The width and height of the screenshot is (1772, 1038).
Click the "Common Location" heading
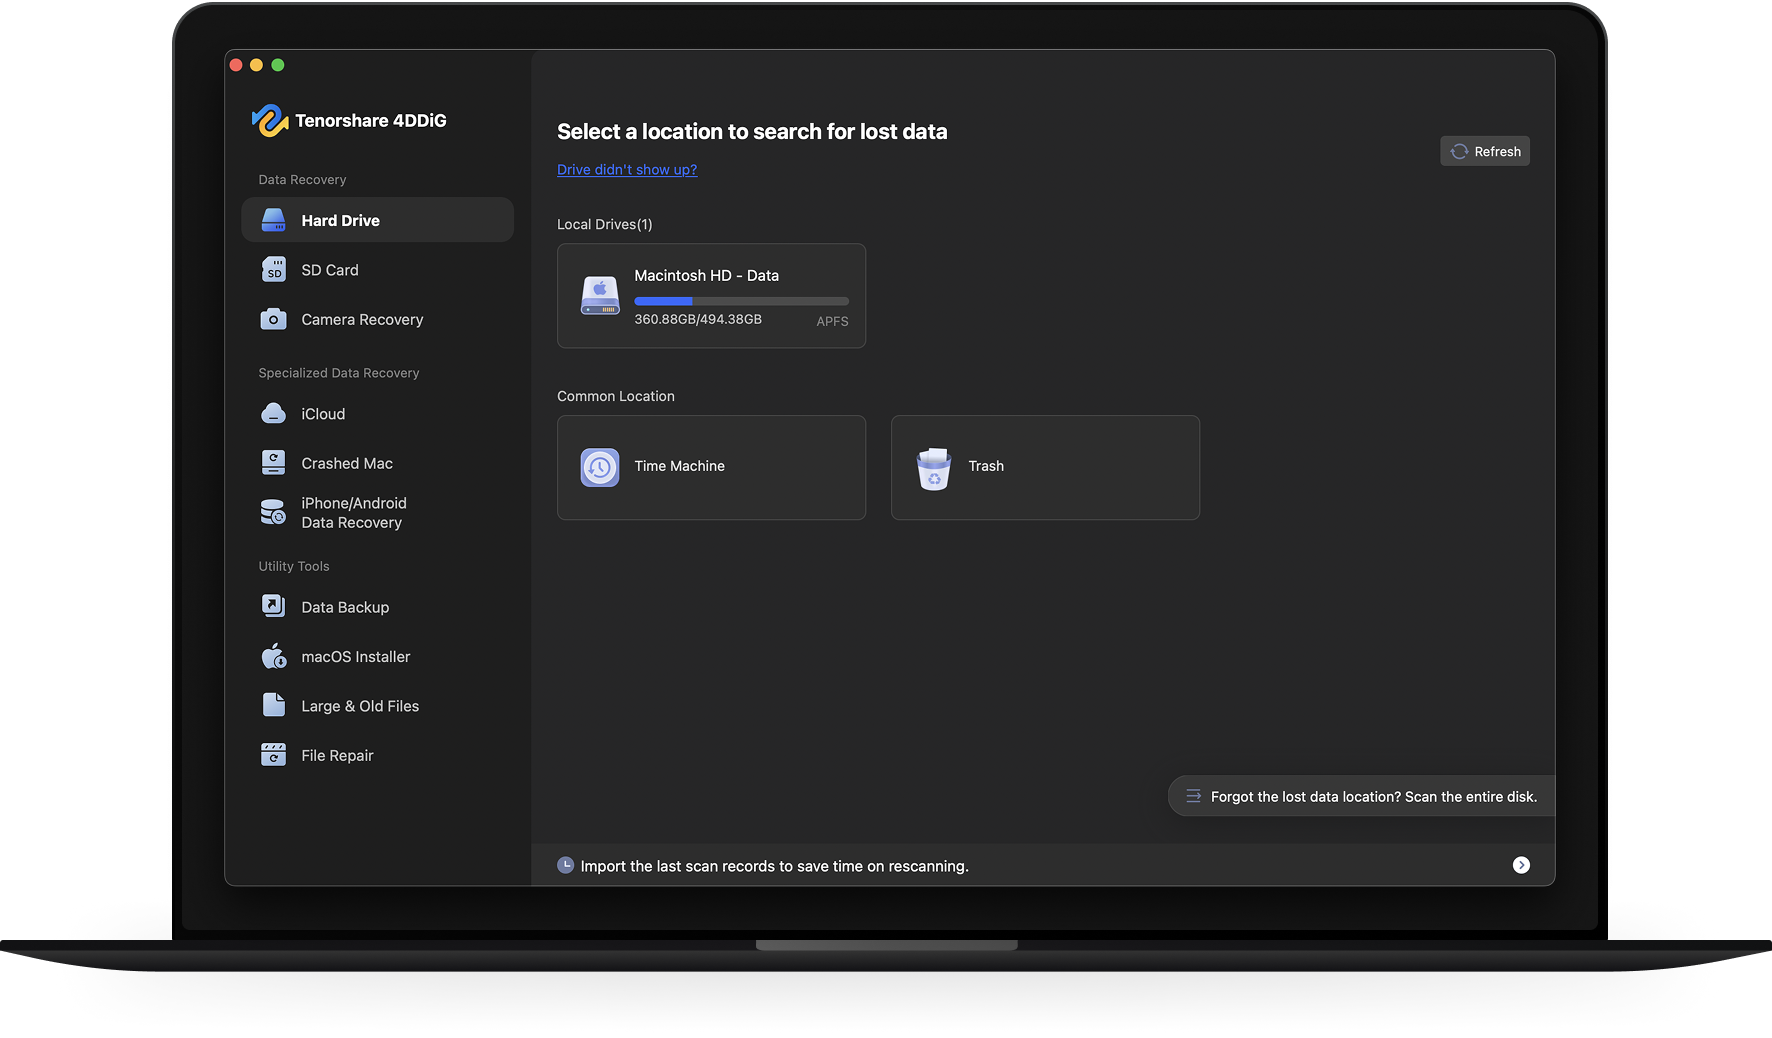(616, 396)
